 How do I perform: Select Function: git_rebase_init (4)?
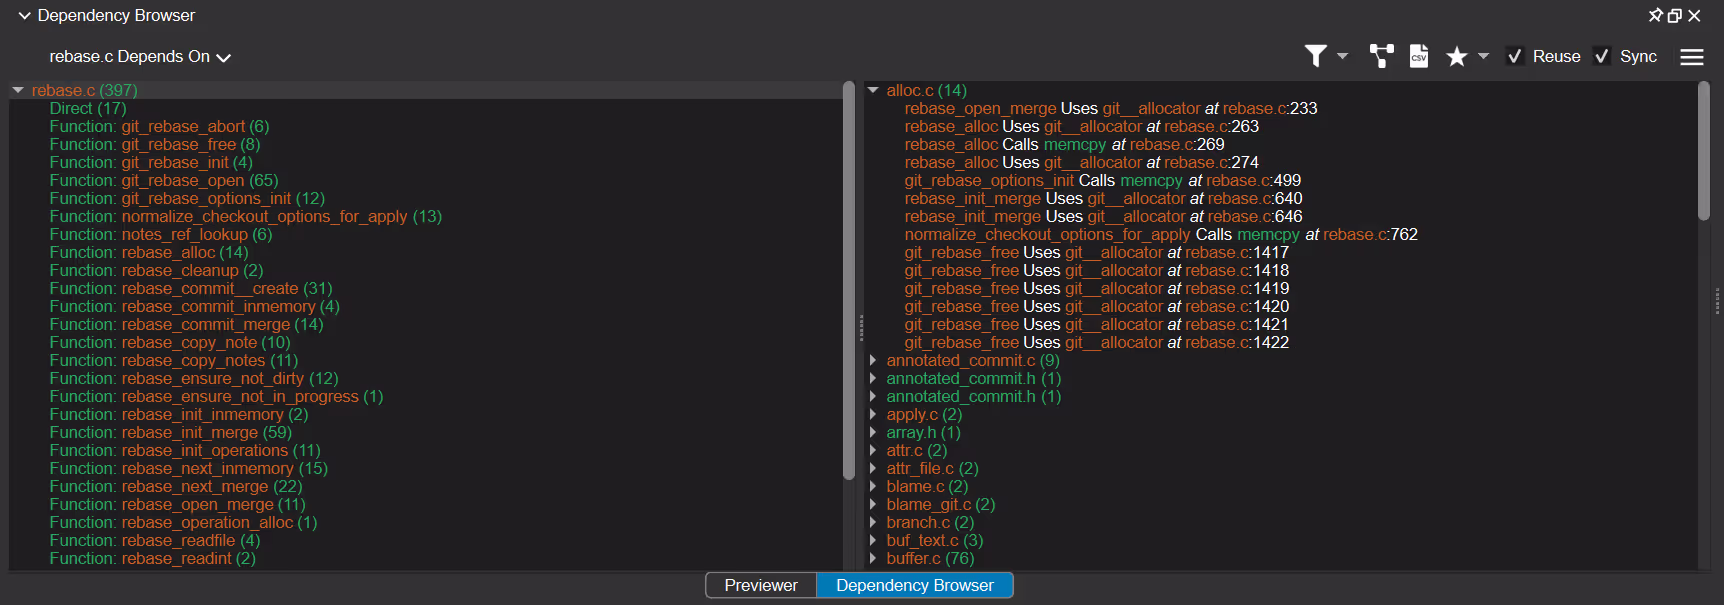tap(151, 162)
